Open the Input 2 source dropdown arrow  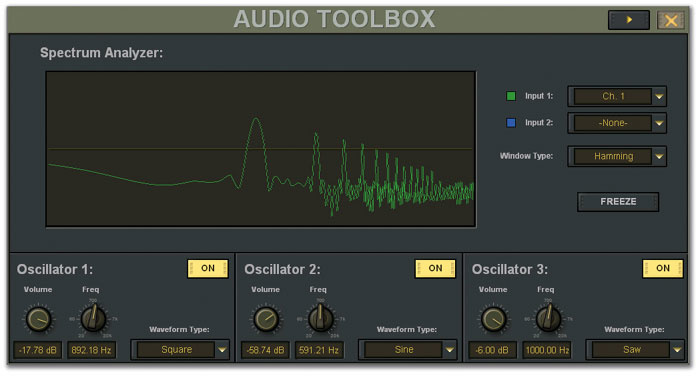(659, 123)
